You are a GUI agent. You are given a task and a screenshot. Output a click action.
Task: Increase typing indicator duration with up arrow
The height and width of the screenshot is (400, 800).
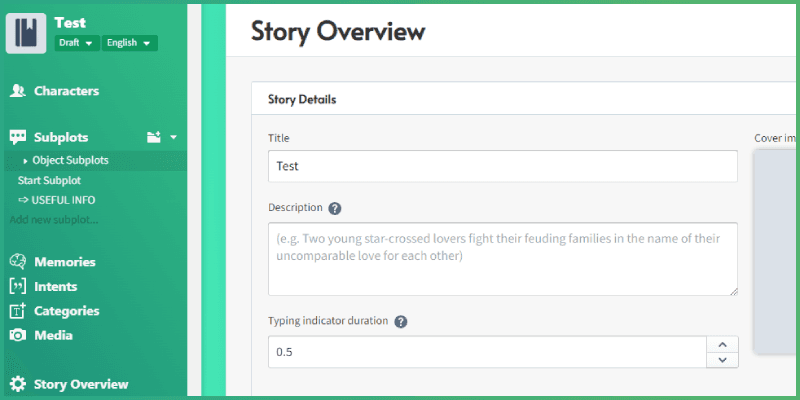tap(722, 344)
